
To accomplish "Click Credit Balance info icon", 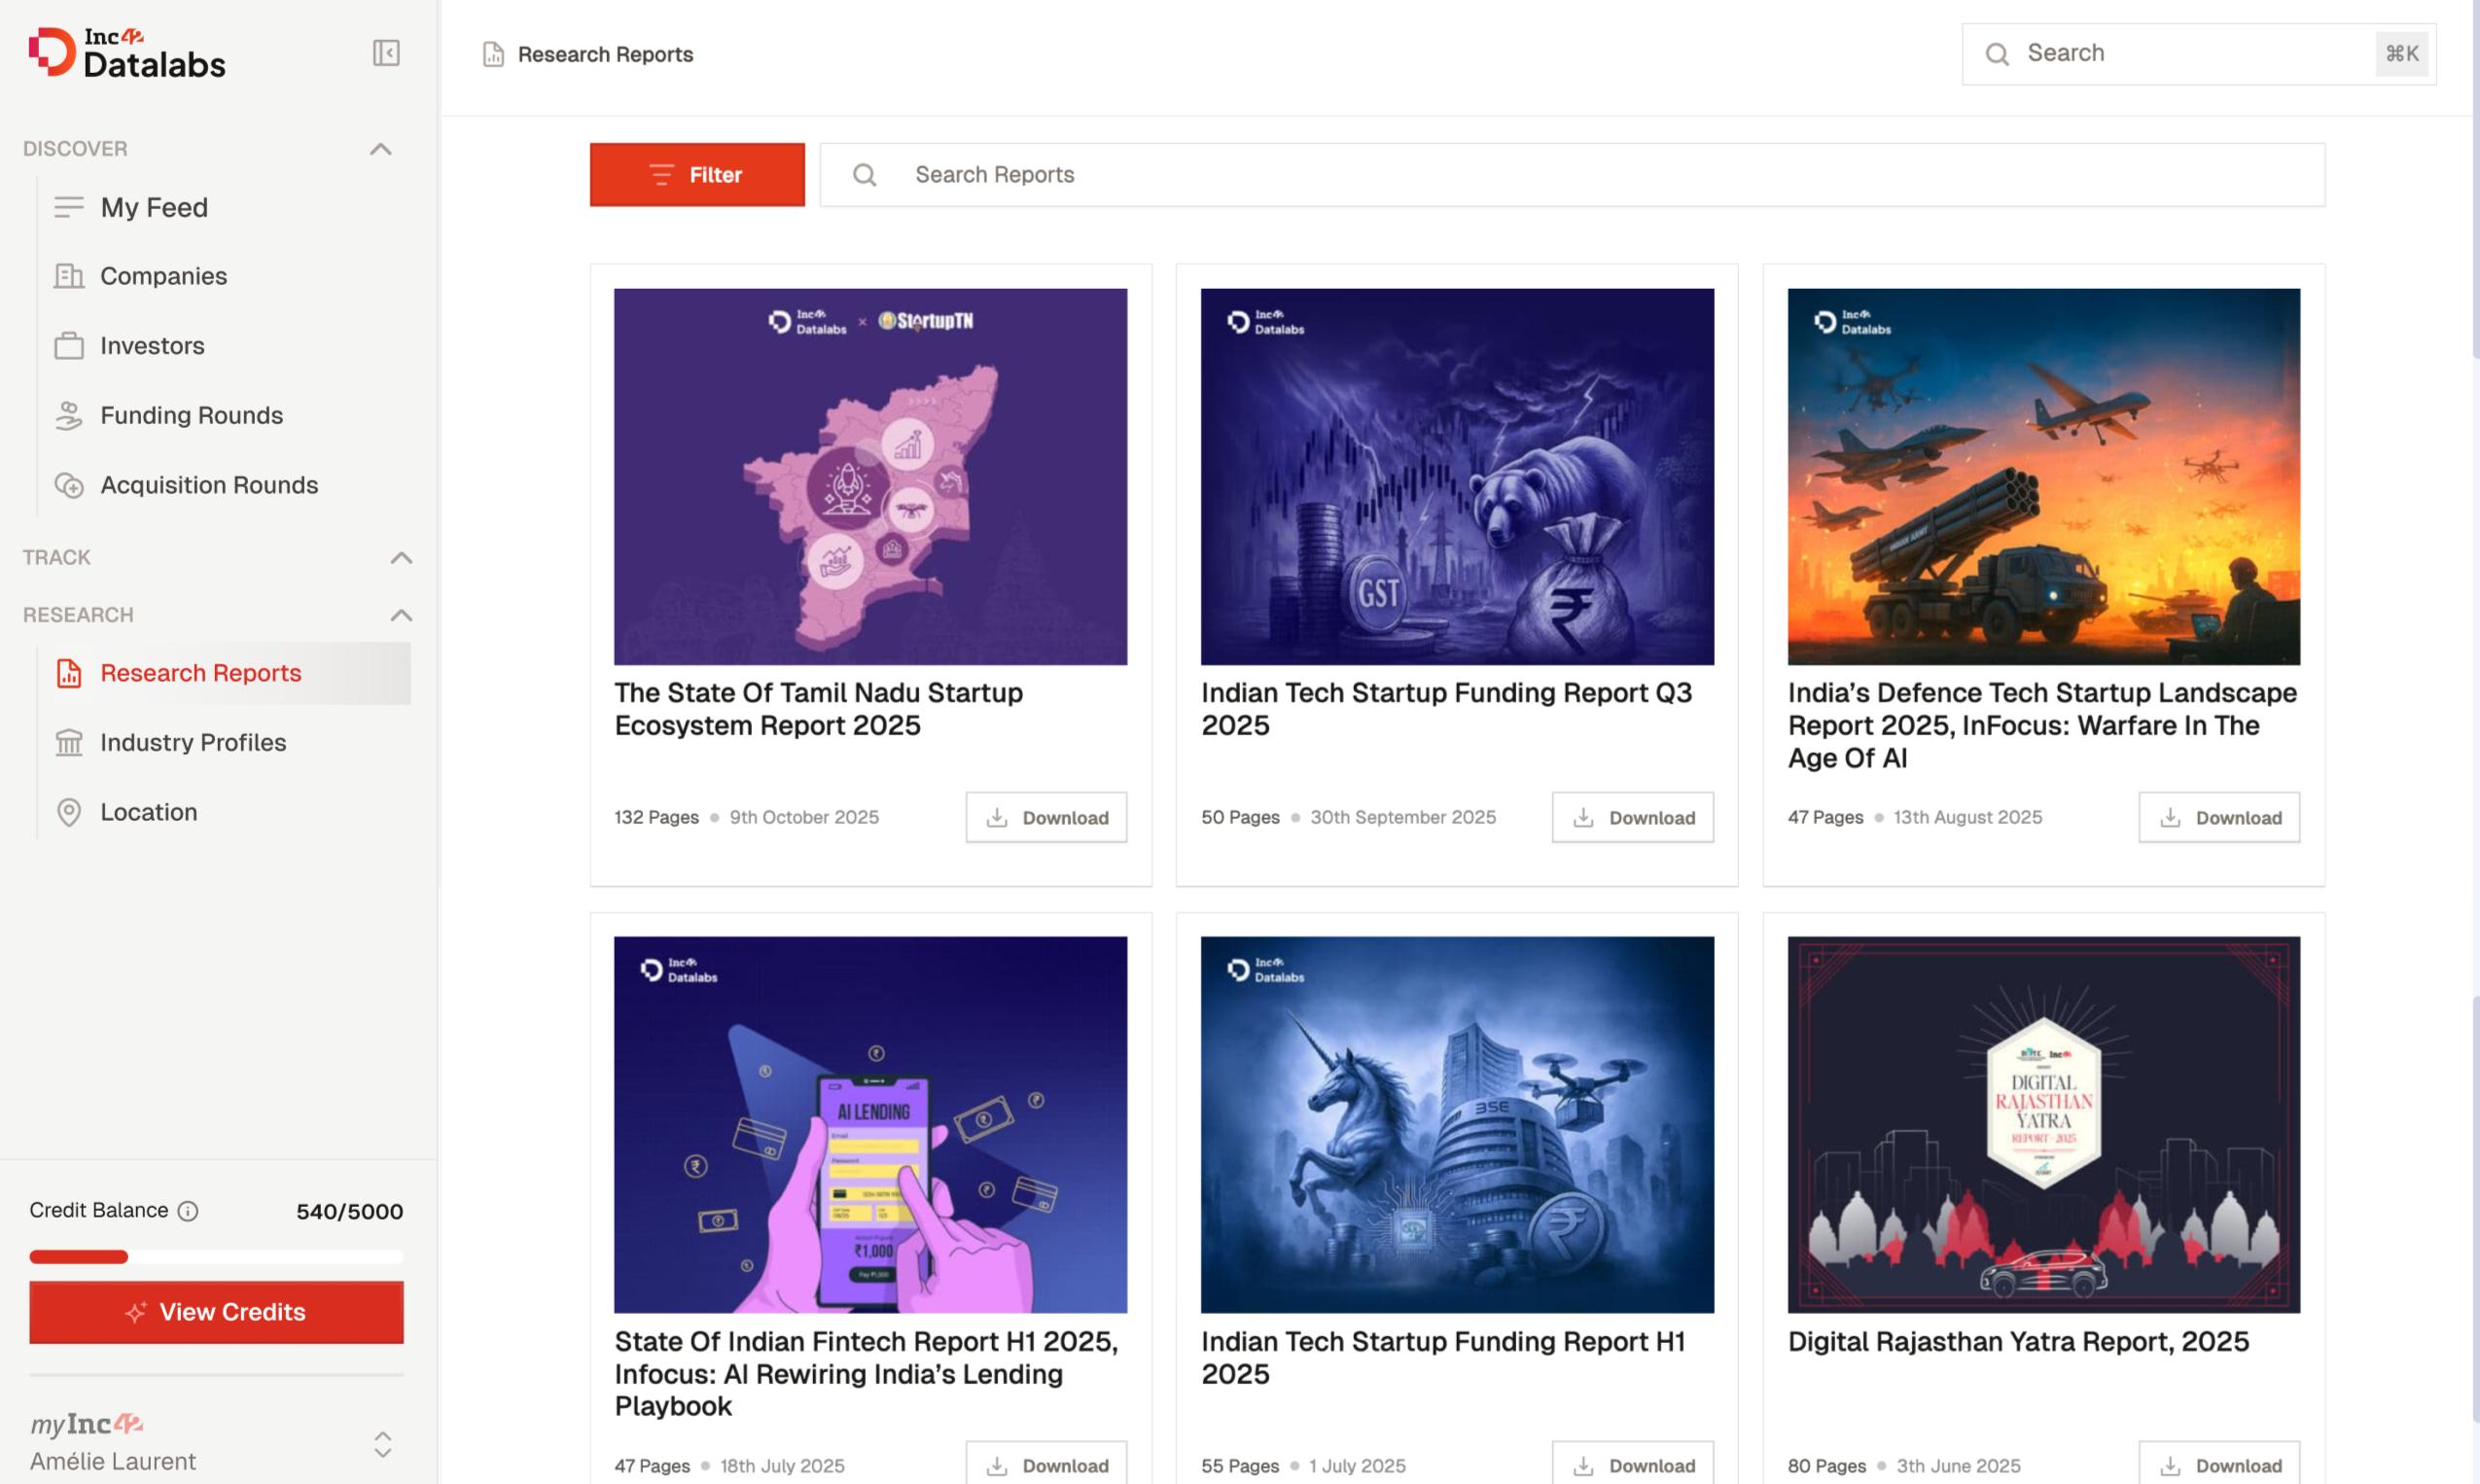I will [188, 1211].
